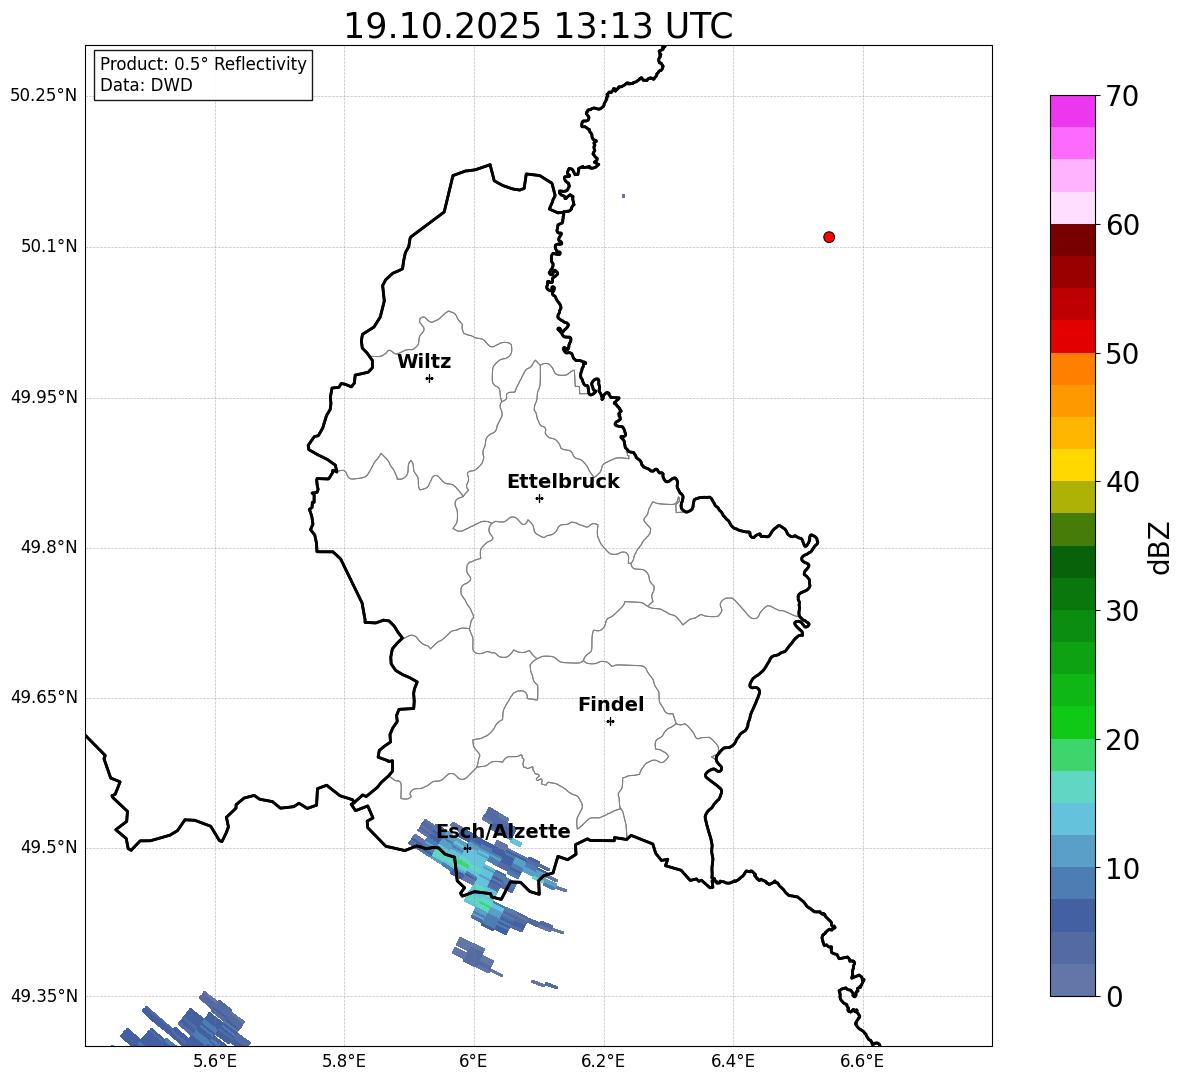
Task: Pick the bright red colorbar band above 50
Action: click(x=1072, y=337)
